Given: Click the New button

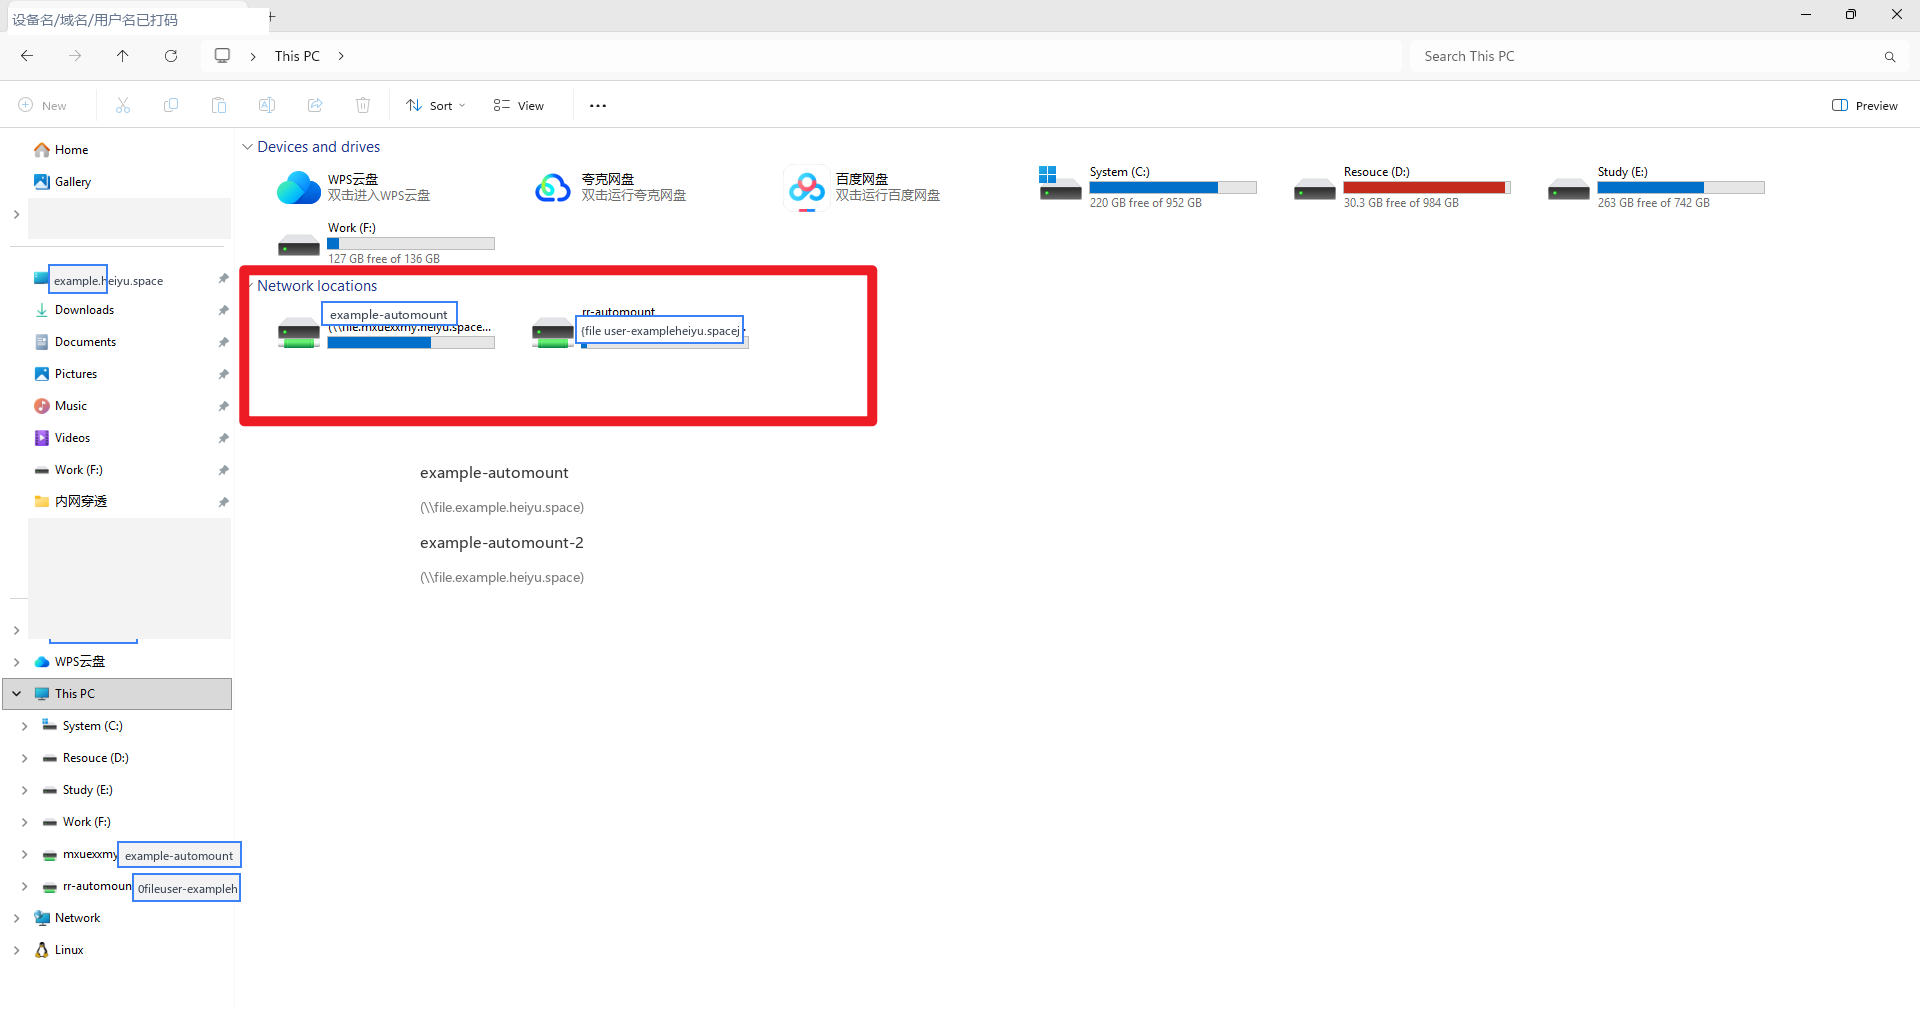Looking at the screenshot, I should [43, 105].
